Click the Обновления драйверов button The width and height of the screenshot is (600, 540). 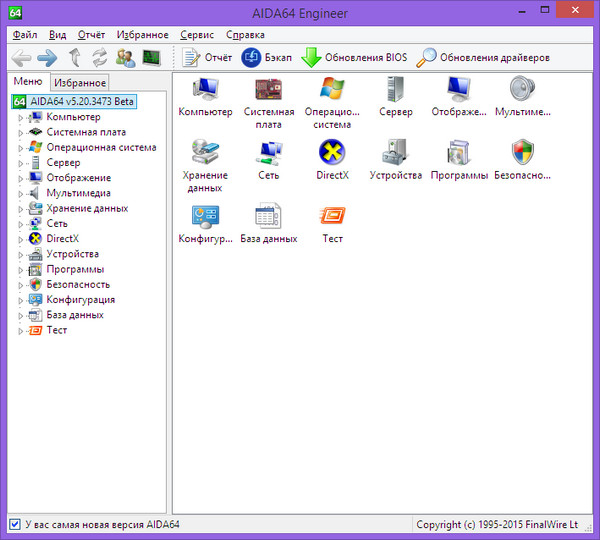[483, 58]
